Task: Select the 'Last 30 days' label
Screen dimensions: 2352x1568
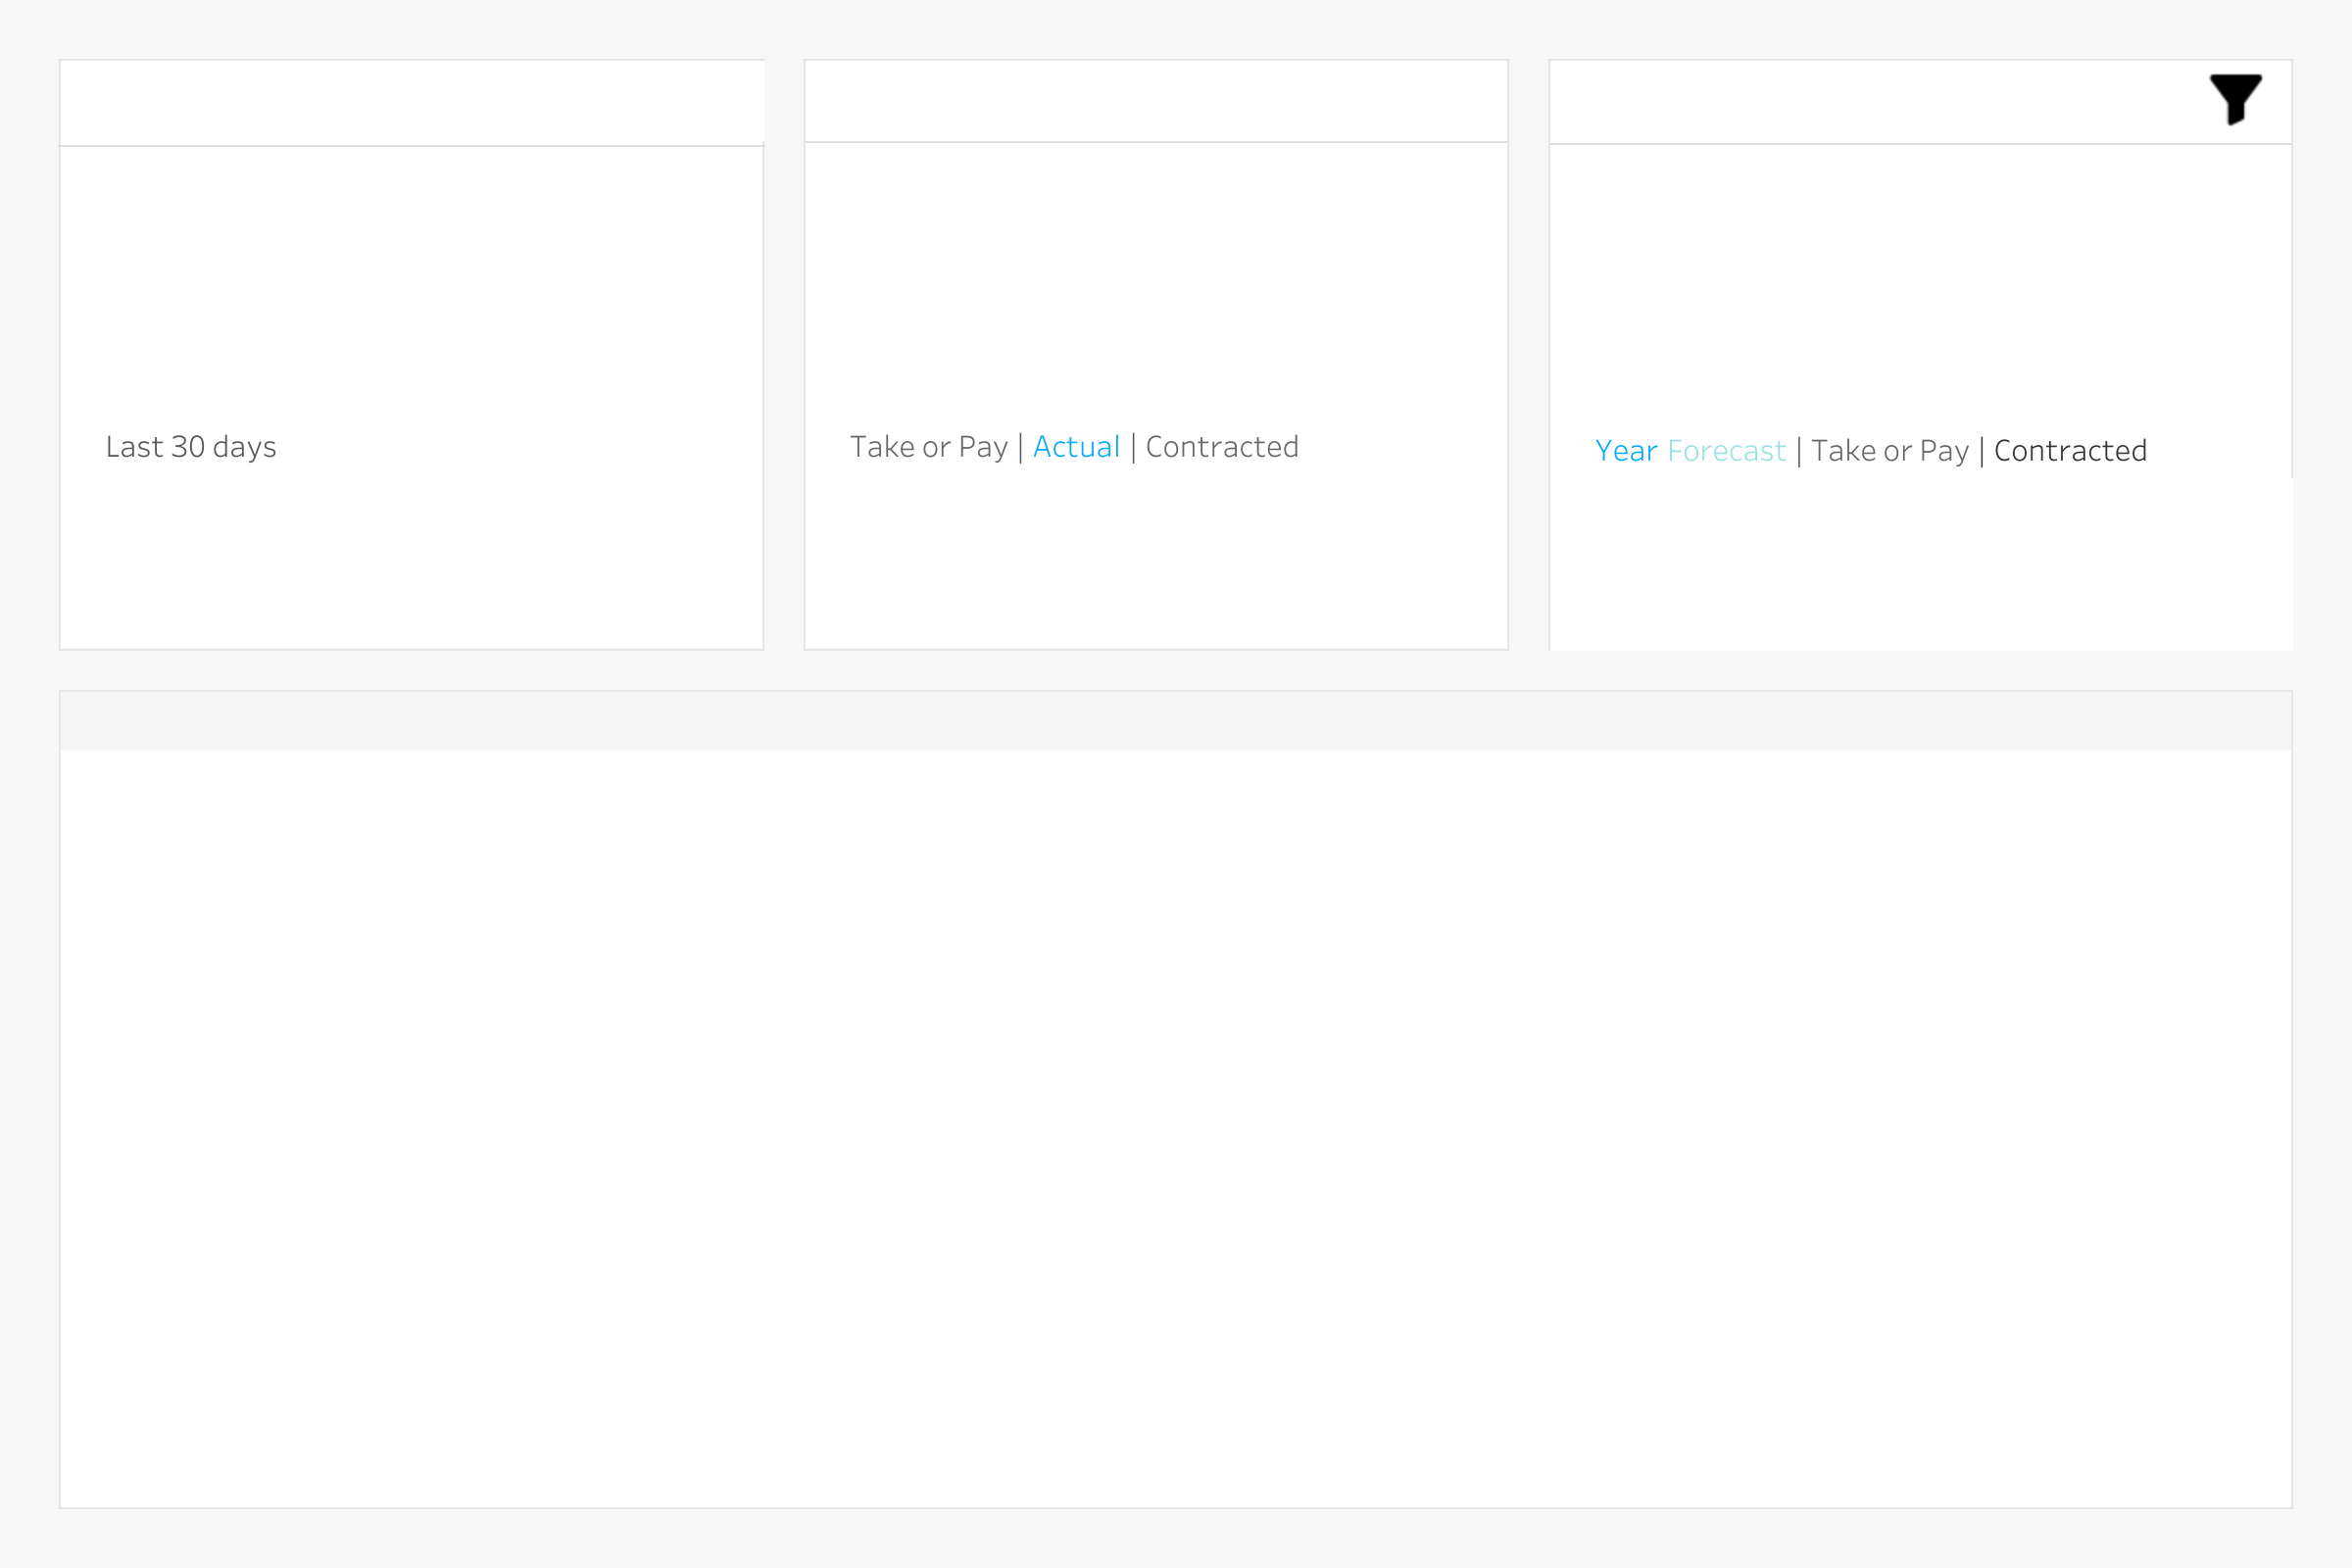Action: point(191,447)
